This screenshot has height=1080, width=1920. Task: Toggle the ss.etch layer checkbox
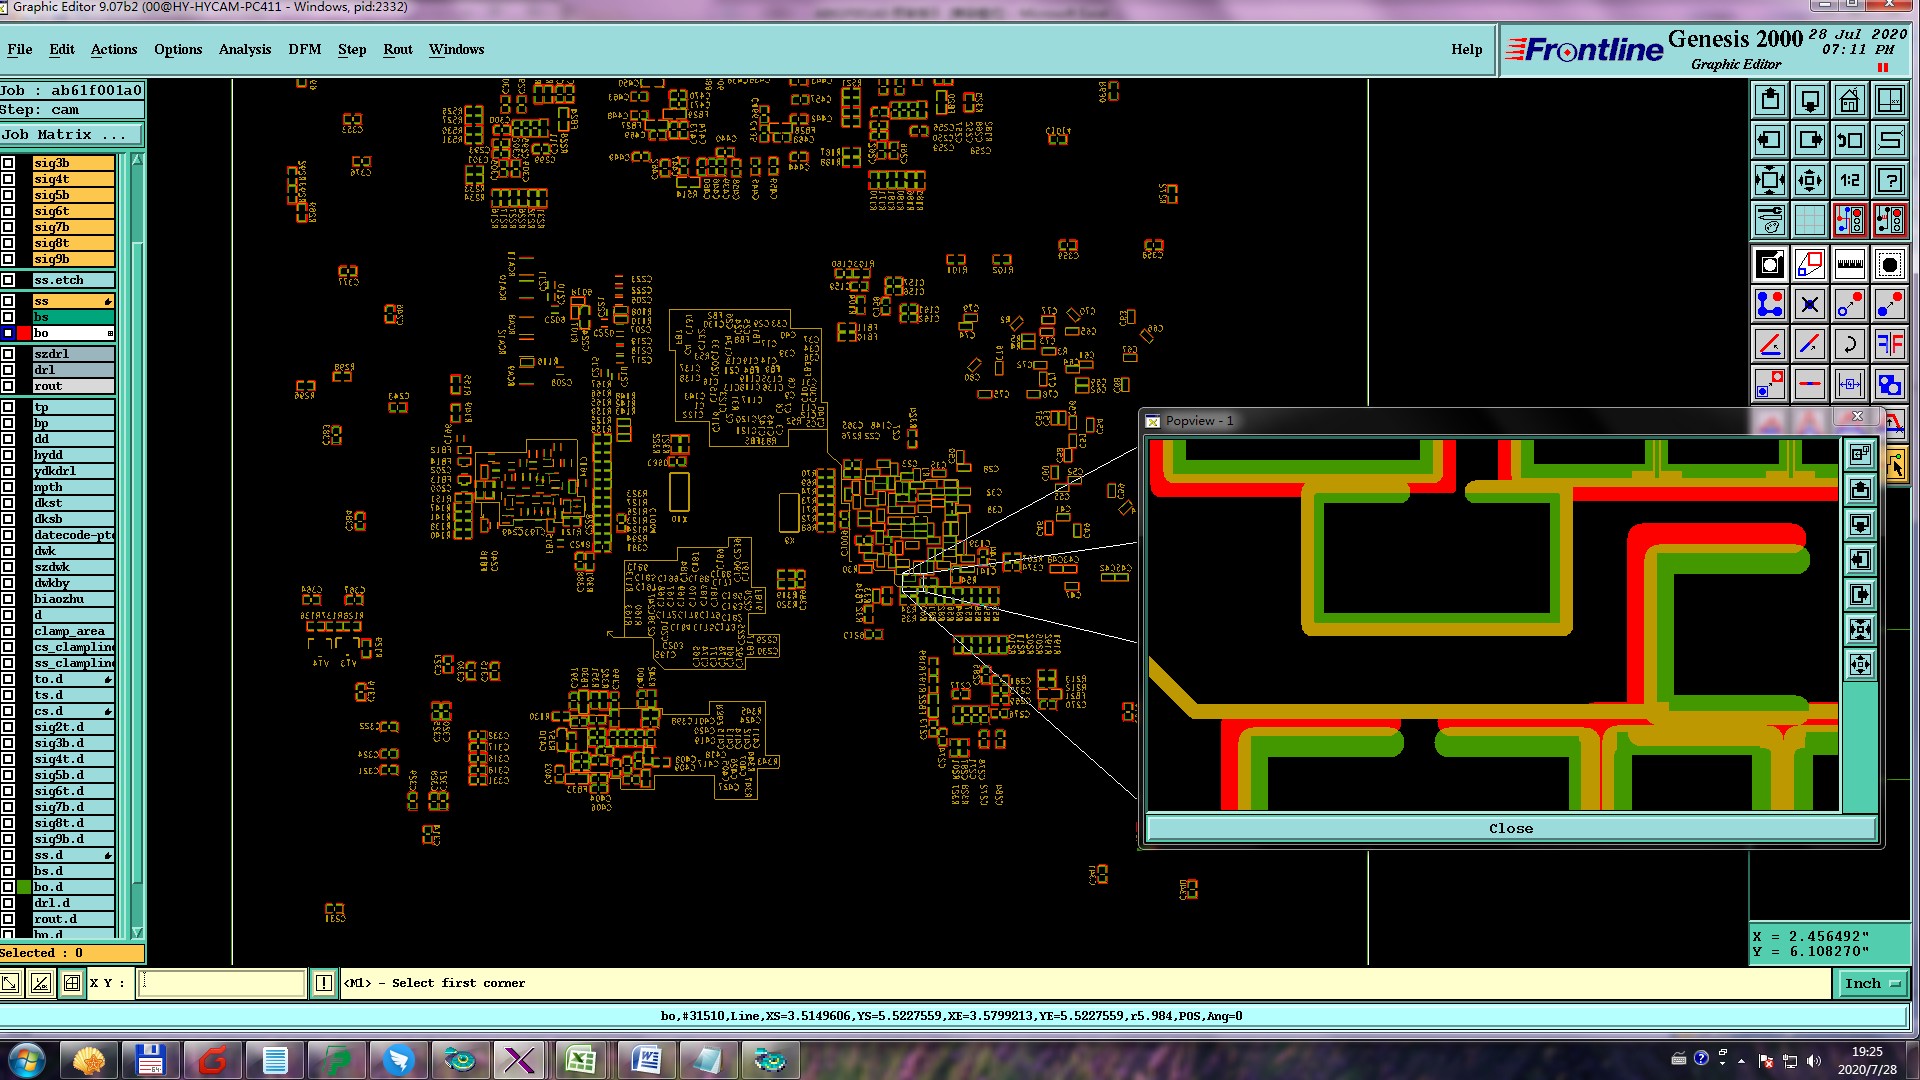[8, 280]
